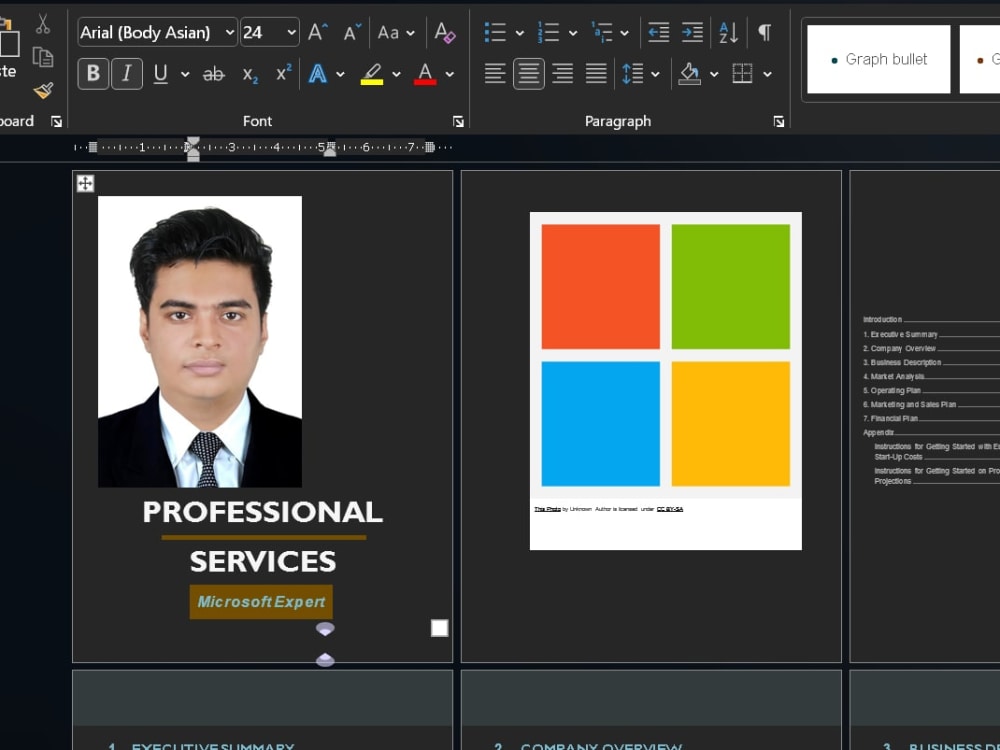Select the profile photo on cover page
The image size is (1000, 750).
(200, 342)
